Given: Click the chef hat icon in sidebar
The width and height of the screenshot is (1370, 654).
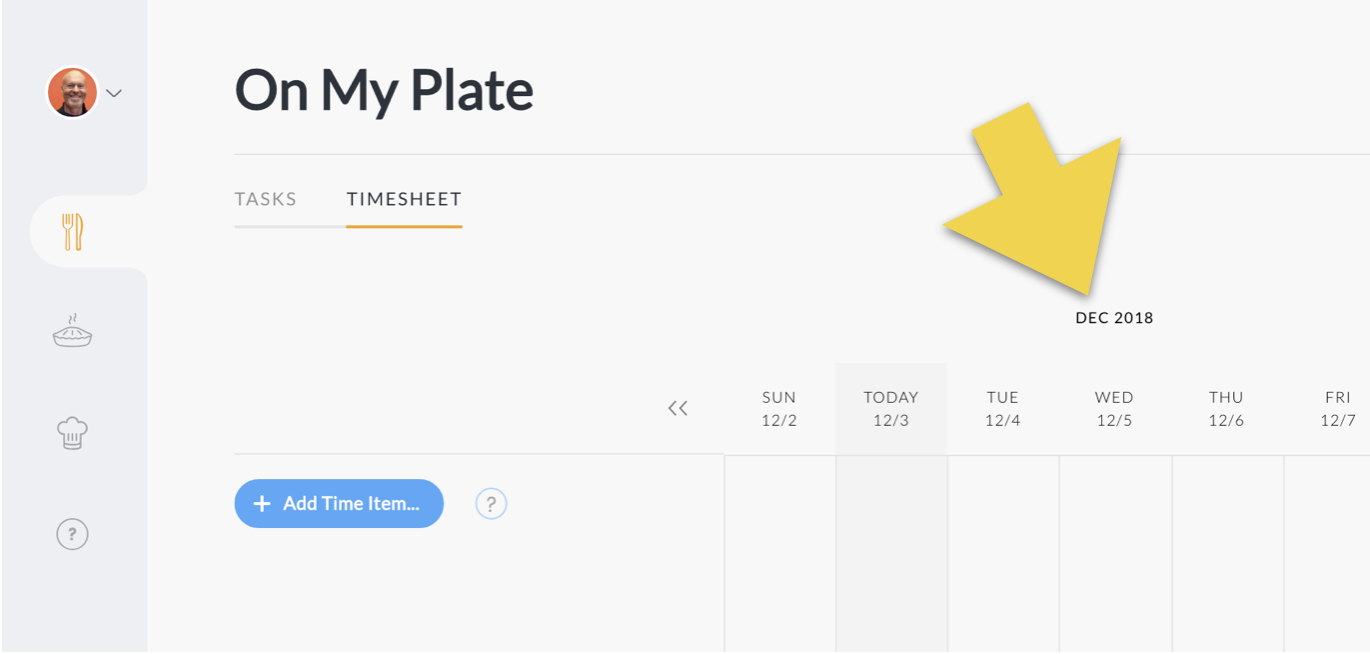Looking at the screenshot, I should 72,434.
